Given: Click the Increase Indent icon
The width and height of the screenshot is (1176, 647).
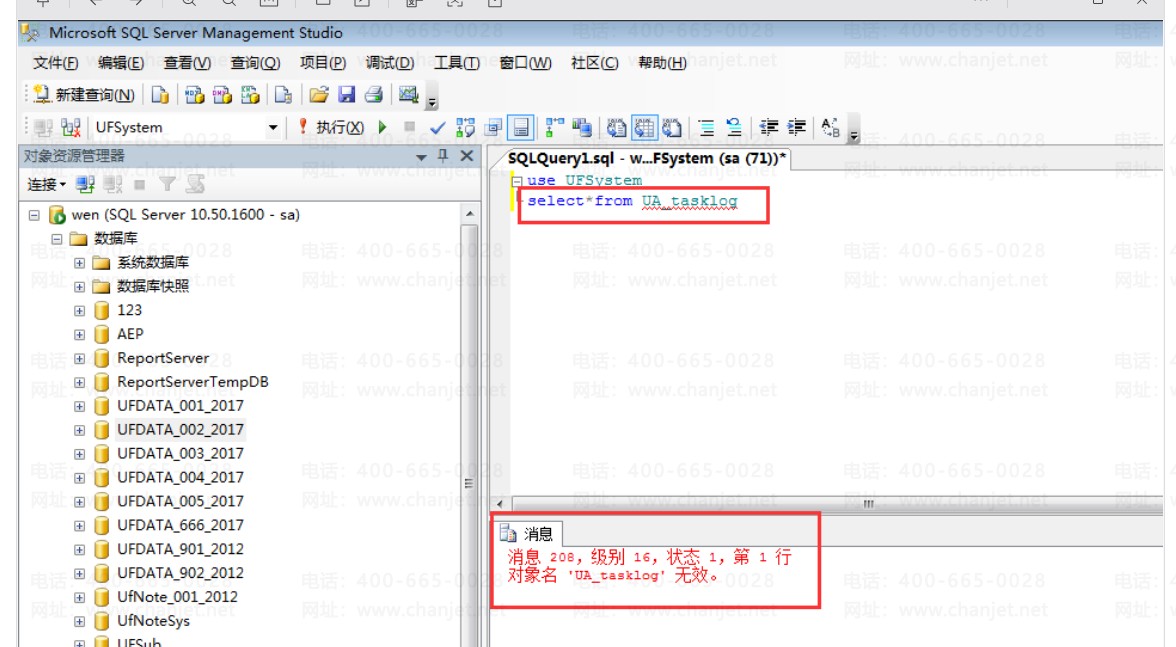Looking at the screenshot, I should coord(796,127).
